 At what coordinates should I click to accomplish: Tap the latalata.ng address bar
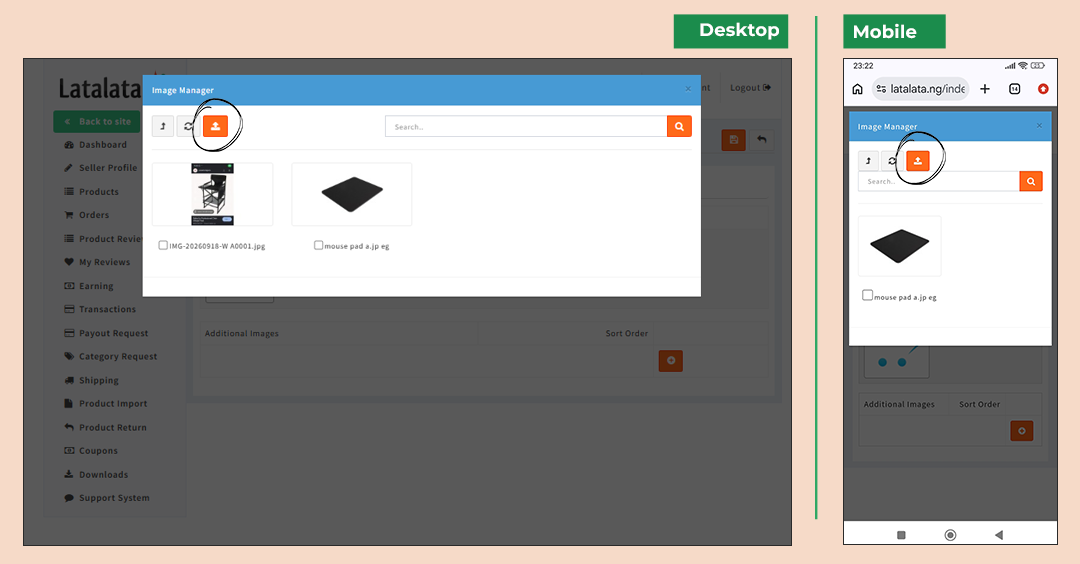921,89
